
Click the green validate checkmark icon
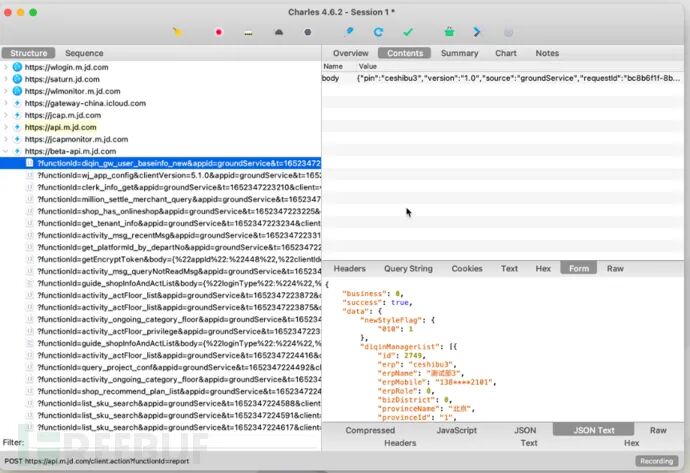click(408, 32)
